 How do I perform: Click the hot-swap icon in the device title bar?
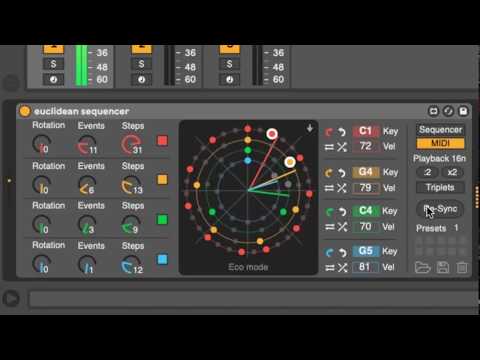click(434, 111)
